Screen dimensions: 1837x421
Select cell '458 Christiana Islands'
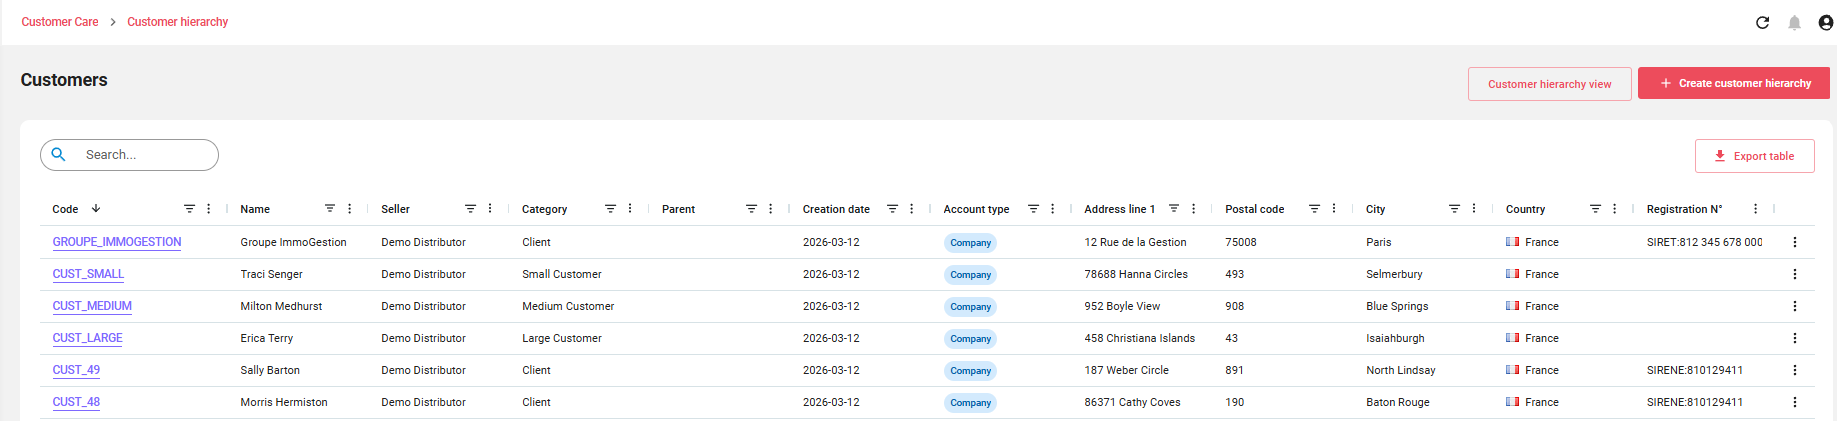pyautogui.click(x=1139, y=338)
